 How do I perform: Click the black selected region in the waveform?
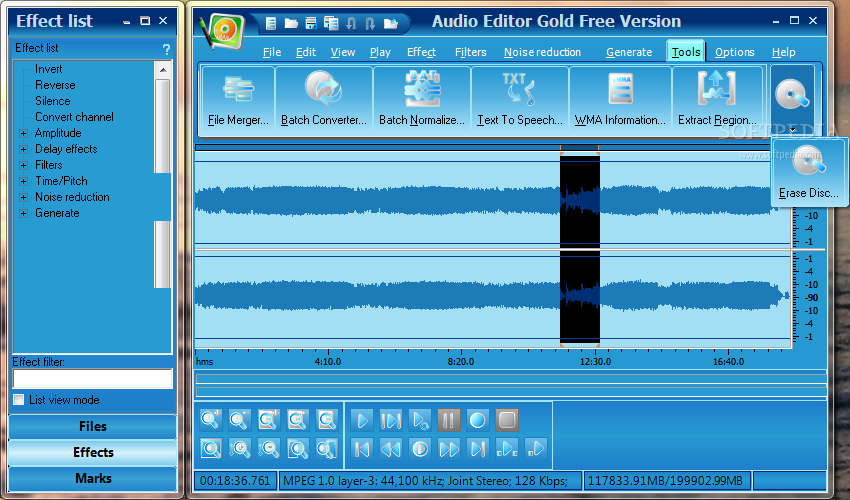[x=579, y=248]
